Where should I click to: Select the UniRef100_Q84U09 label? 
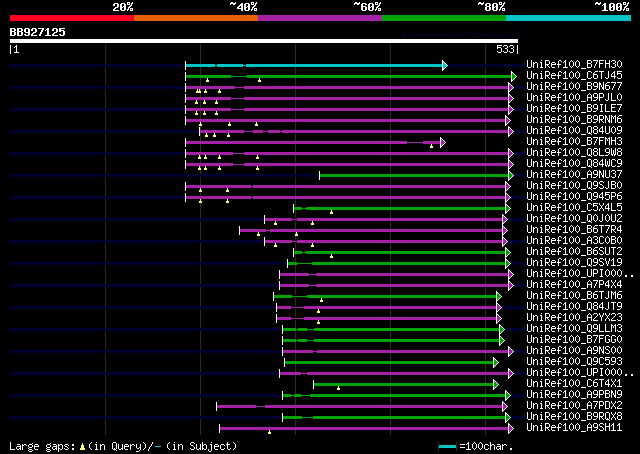[x=574, y=130]
